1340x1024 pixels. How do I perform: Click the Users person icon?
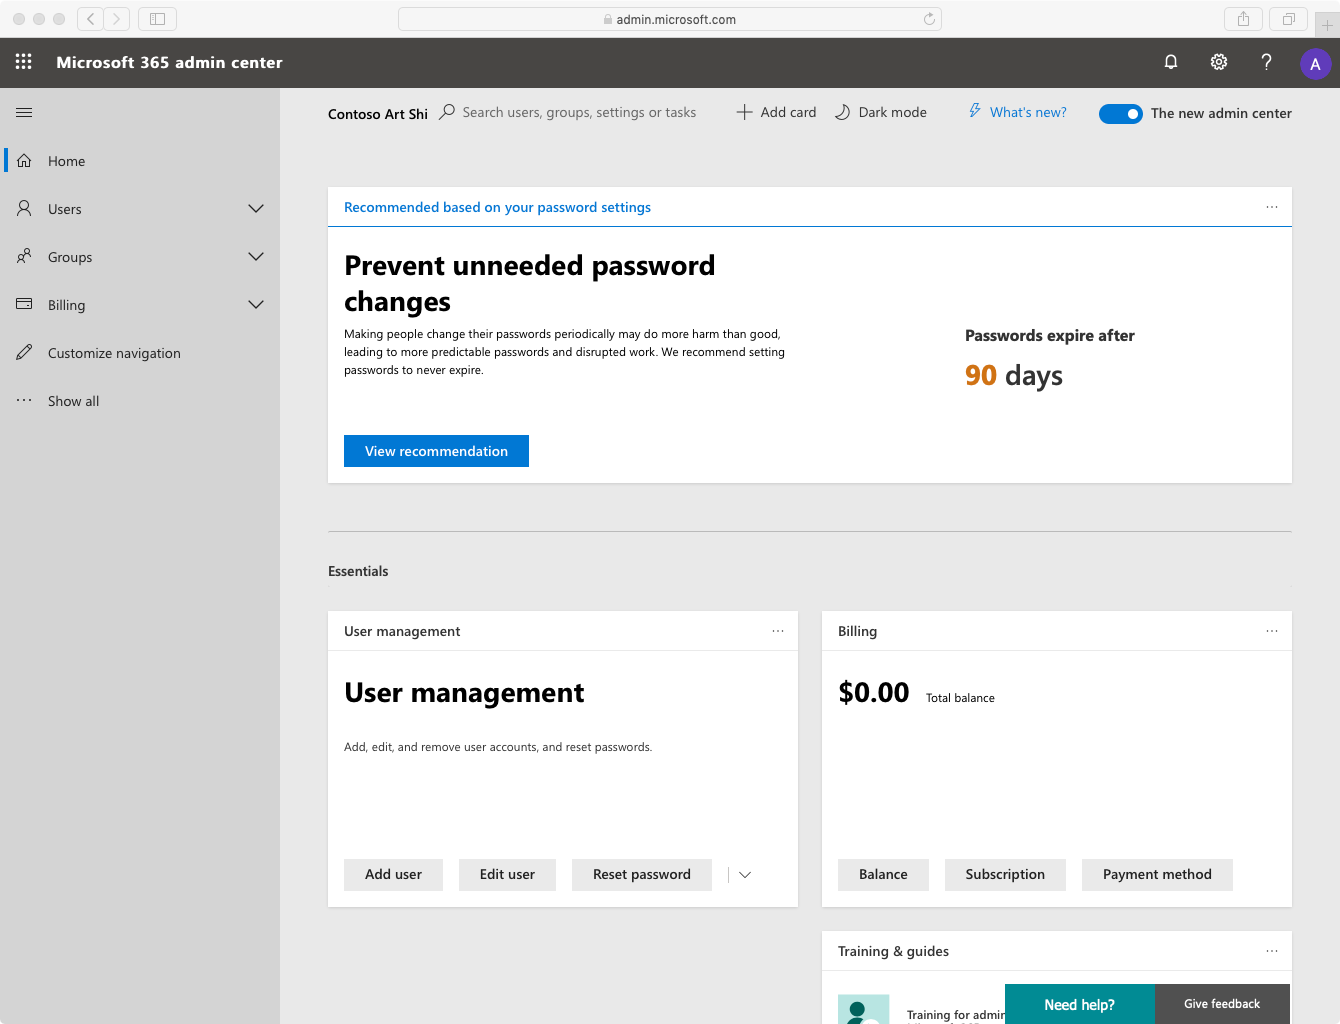pyautogui.click(x=24, y=208)
